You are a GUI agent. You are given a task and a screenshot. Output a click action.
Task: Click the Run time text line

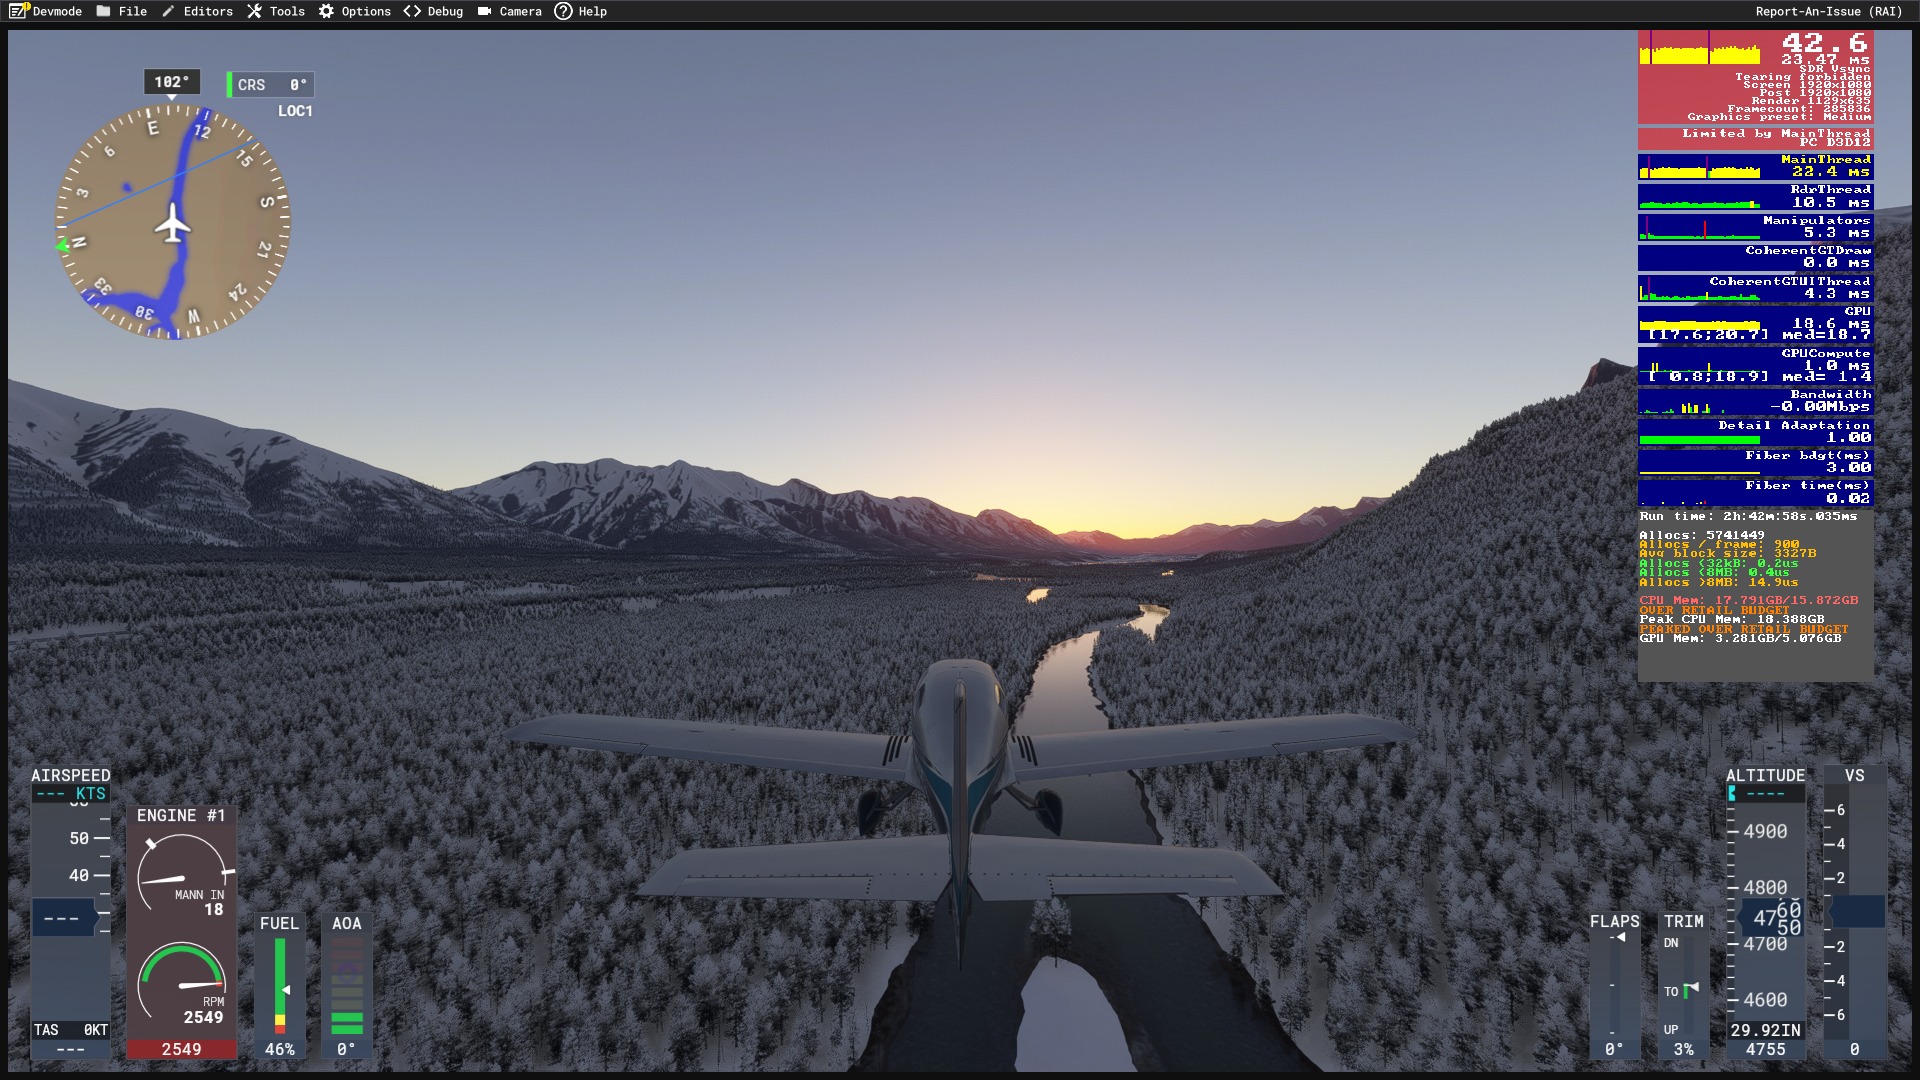(x=1748, y=516)
